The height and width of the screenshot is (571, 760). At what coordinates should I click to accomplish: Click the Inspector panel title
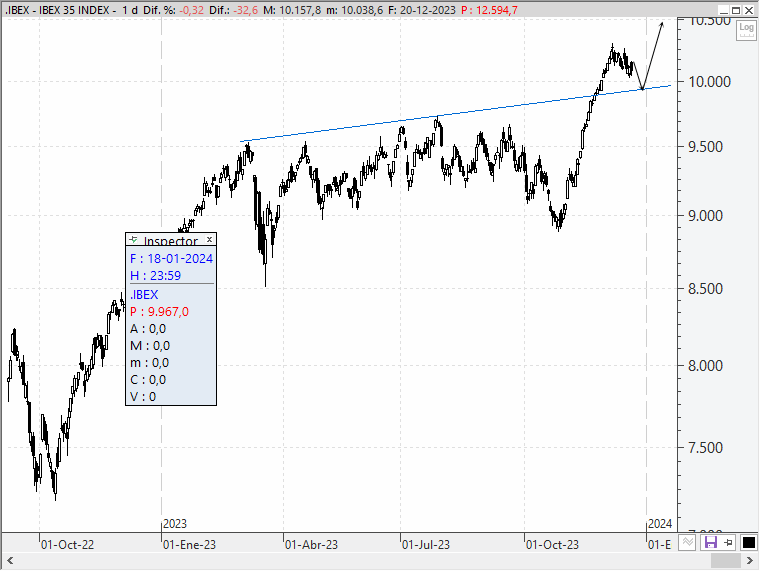pos(171,241)
